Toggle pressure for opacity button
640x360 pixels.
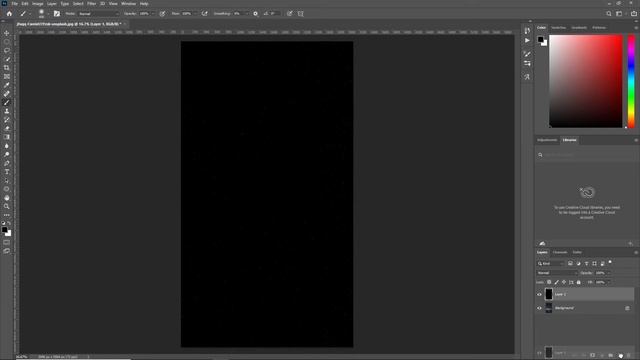(x=162, y=13)
